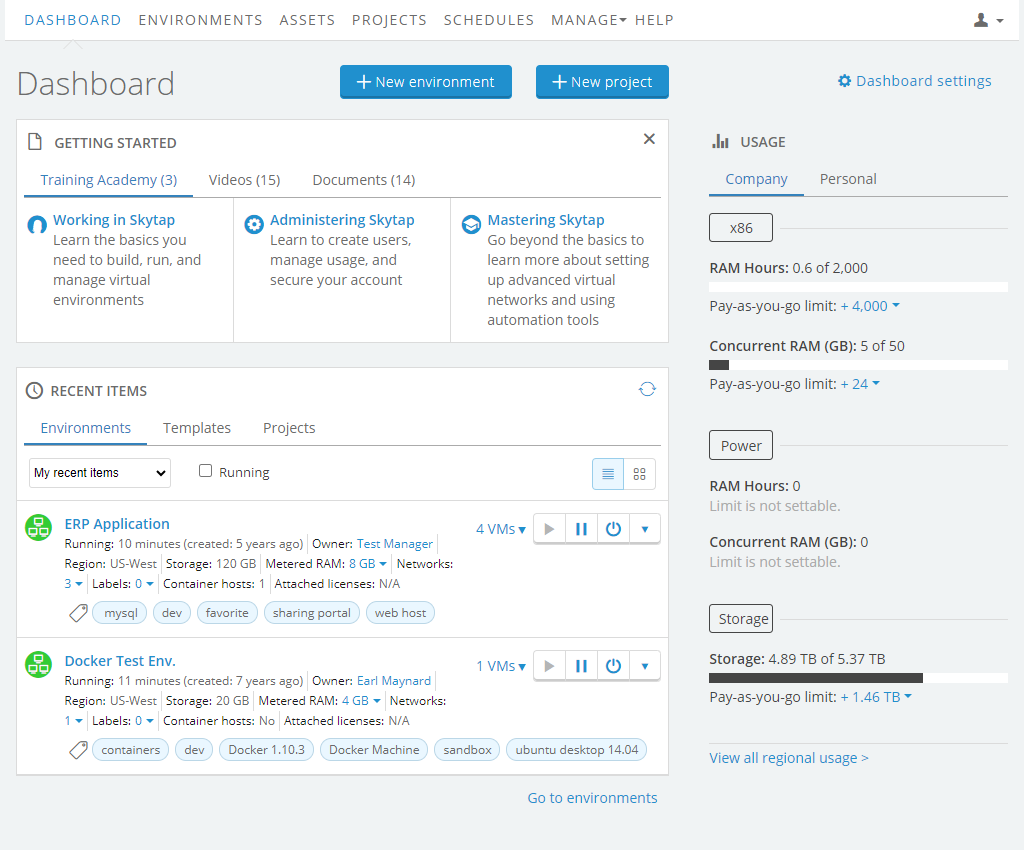Screen dimensions: 1024x850
Task: Click owner Earl Maynard link
Action: tap(394, 682)
